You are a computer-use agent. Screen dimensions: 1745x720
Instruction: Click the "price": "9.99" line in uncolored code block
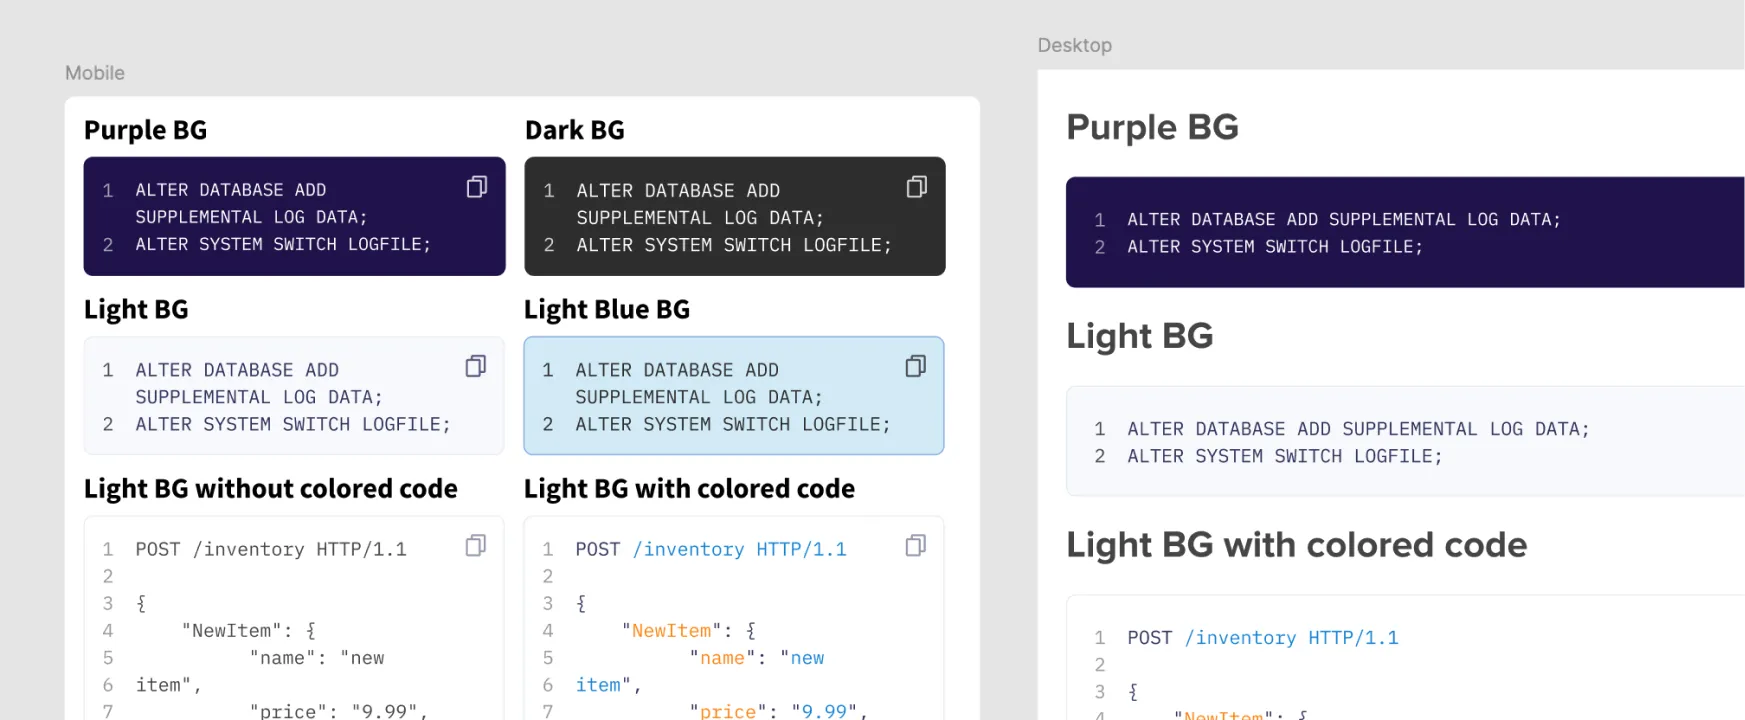339,711
